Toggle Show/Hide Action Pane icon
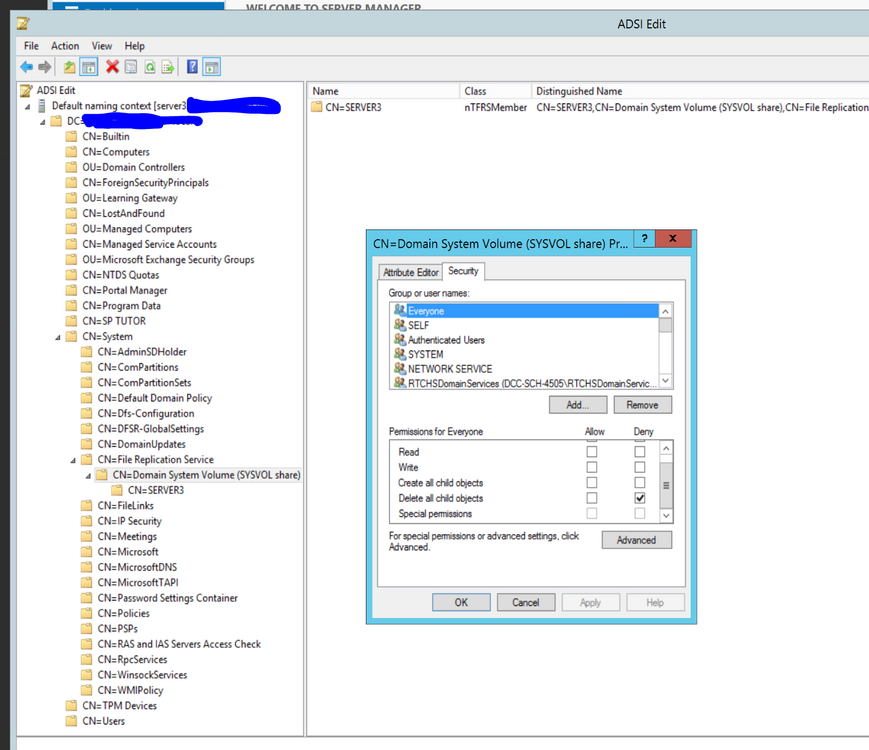The width and height of the screenshot is (869, 750). (212, 67)
